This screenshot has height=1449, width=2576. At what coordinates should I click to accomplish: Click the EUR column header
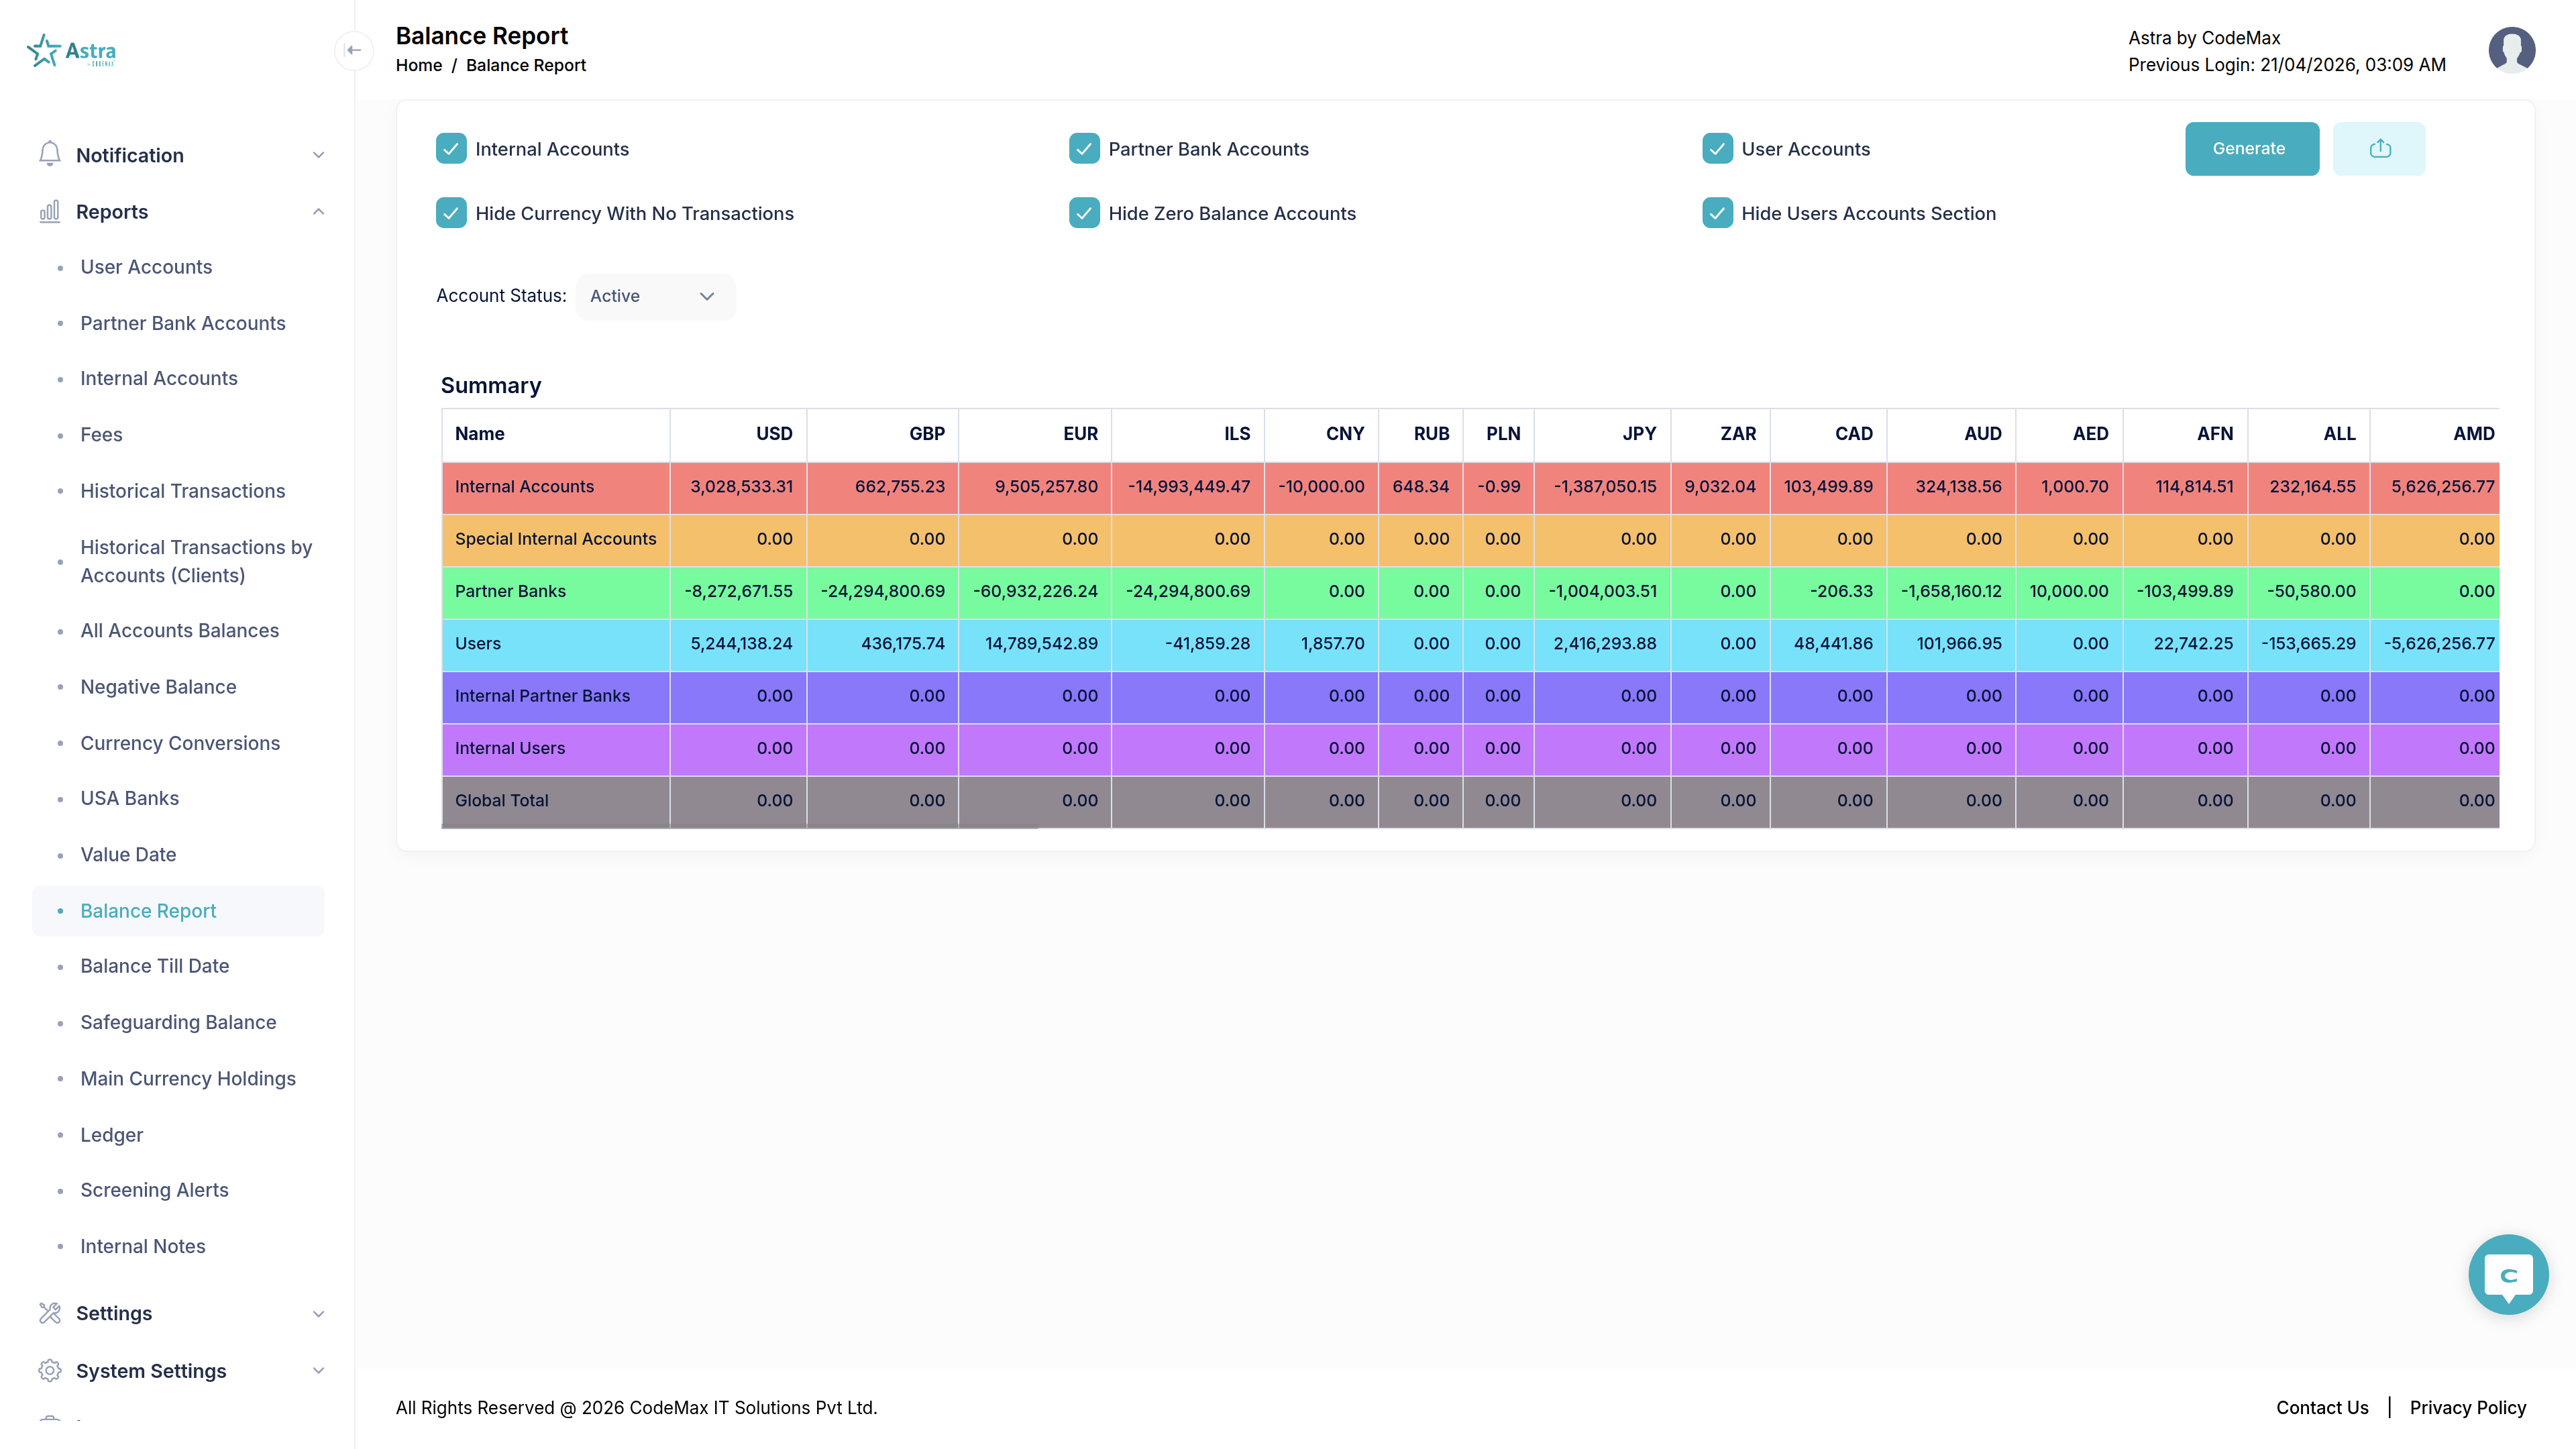(1080, 434)
